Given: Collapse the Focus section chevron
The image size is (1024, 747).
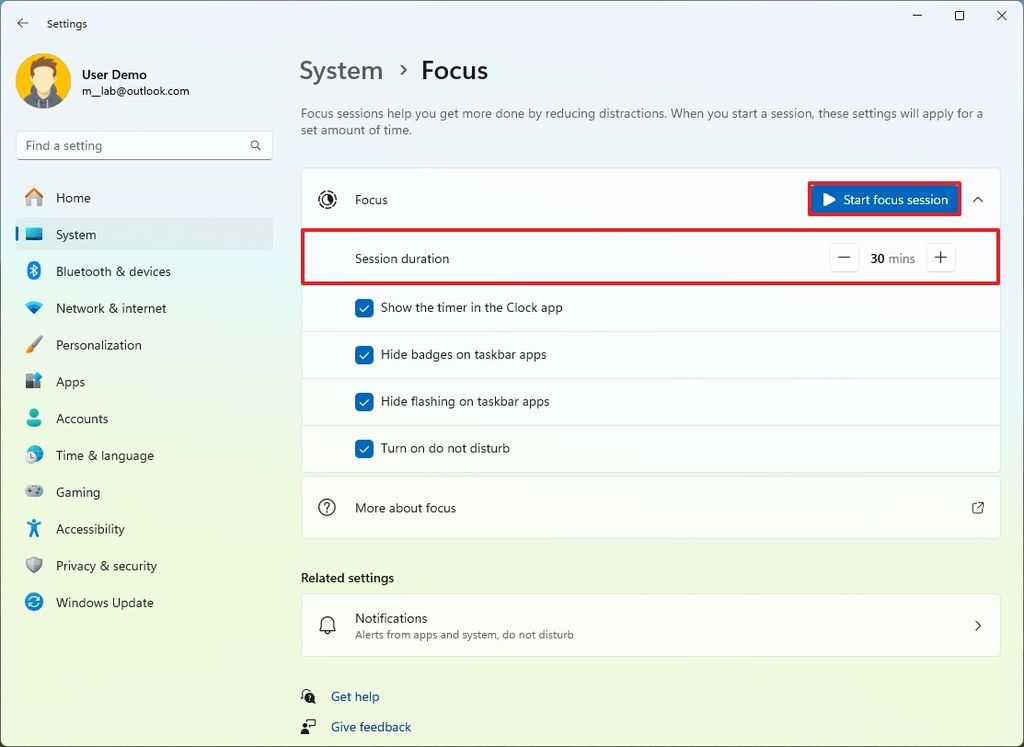Looking at the screenshot, I should [978, 199].
